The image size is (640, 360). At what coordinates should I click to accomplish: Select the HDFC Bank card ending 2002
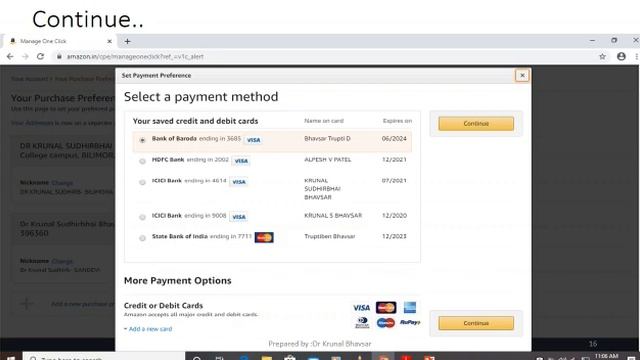coord(142,161)
